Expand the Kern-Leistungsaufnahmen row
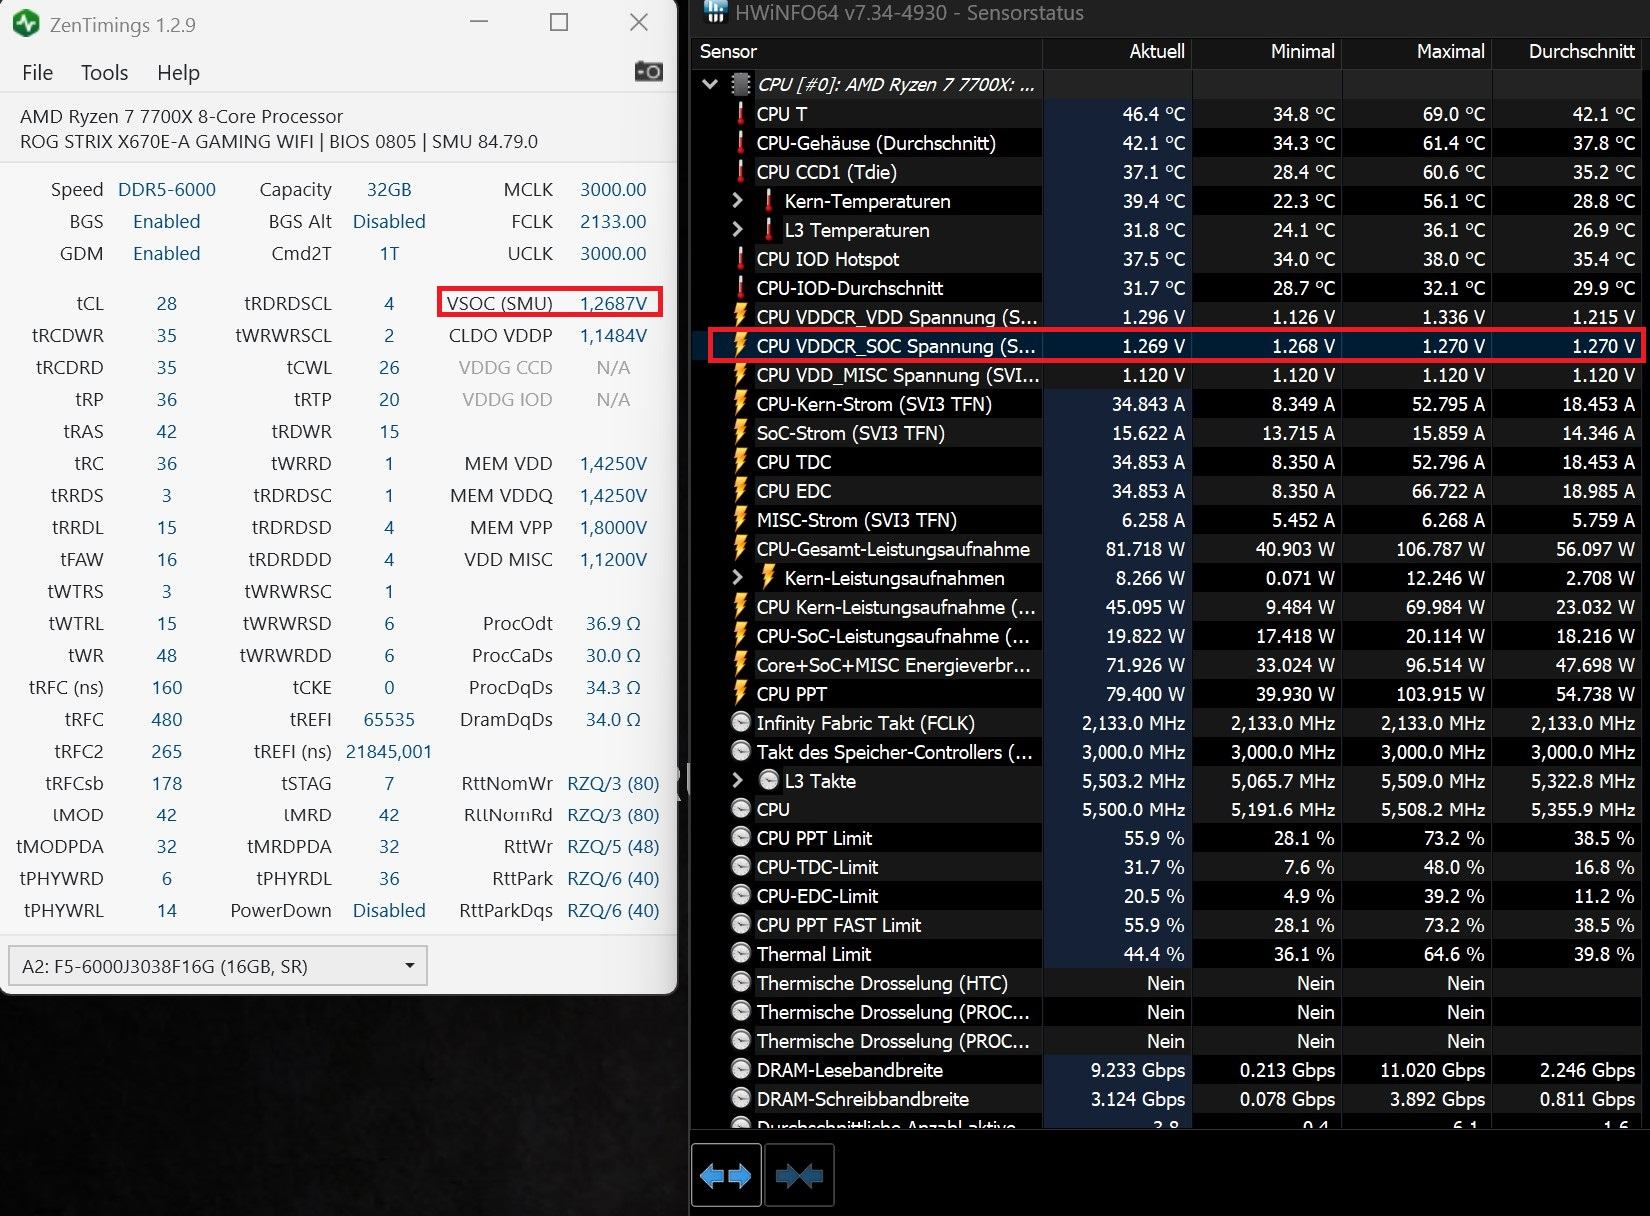Viewport: 1650px width, 1216px height. coord(738,578)
